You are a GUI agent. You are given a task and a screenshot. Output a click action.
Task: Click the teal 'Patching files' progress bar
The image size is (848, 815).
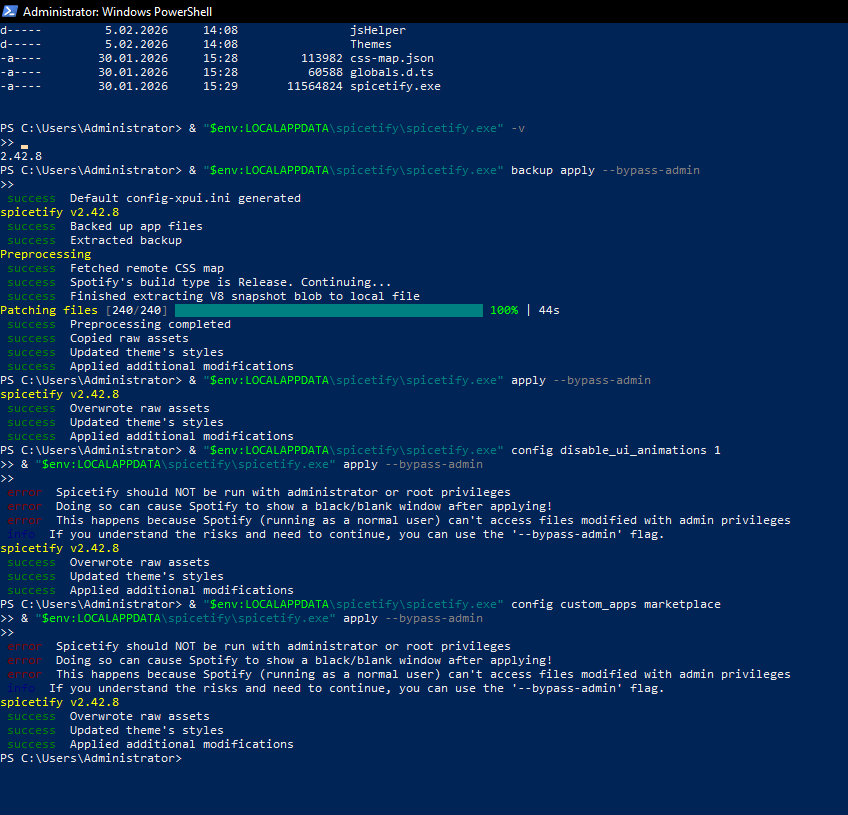click(x=329, y=310)
